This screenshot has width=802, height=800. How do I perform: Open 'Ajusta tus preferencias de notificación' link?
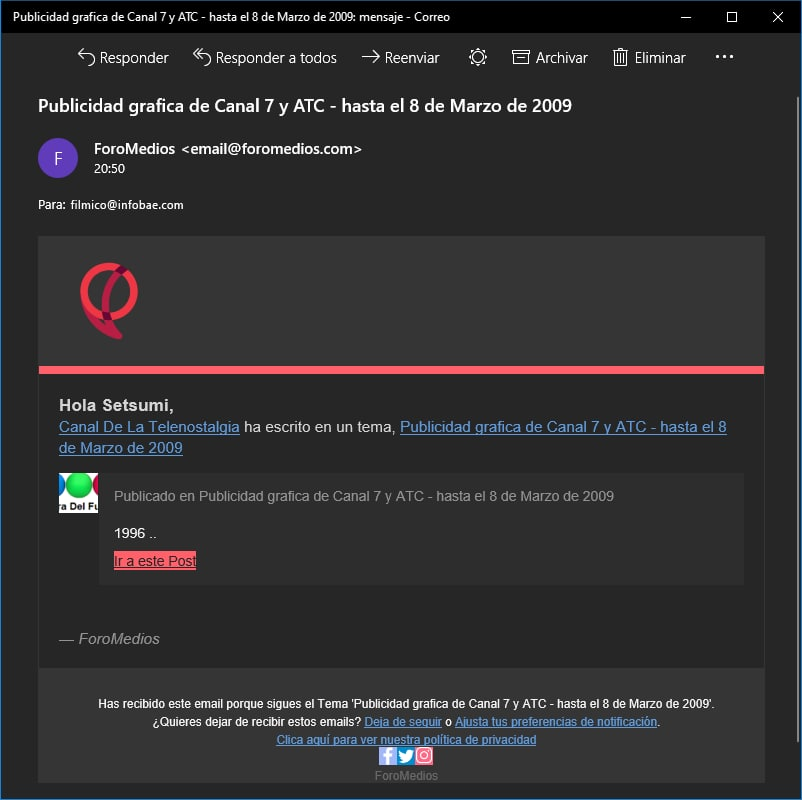[556, 722]
